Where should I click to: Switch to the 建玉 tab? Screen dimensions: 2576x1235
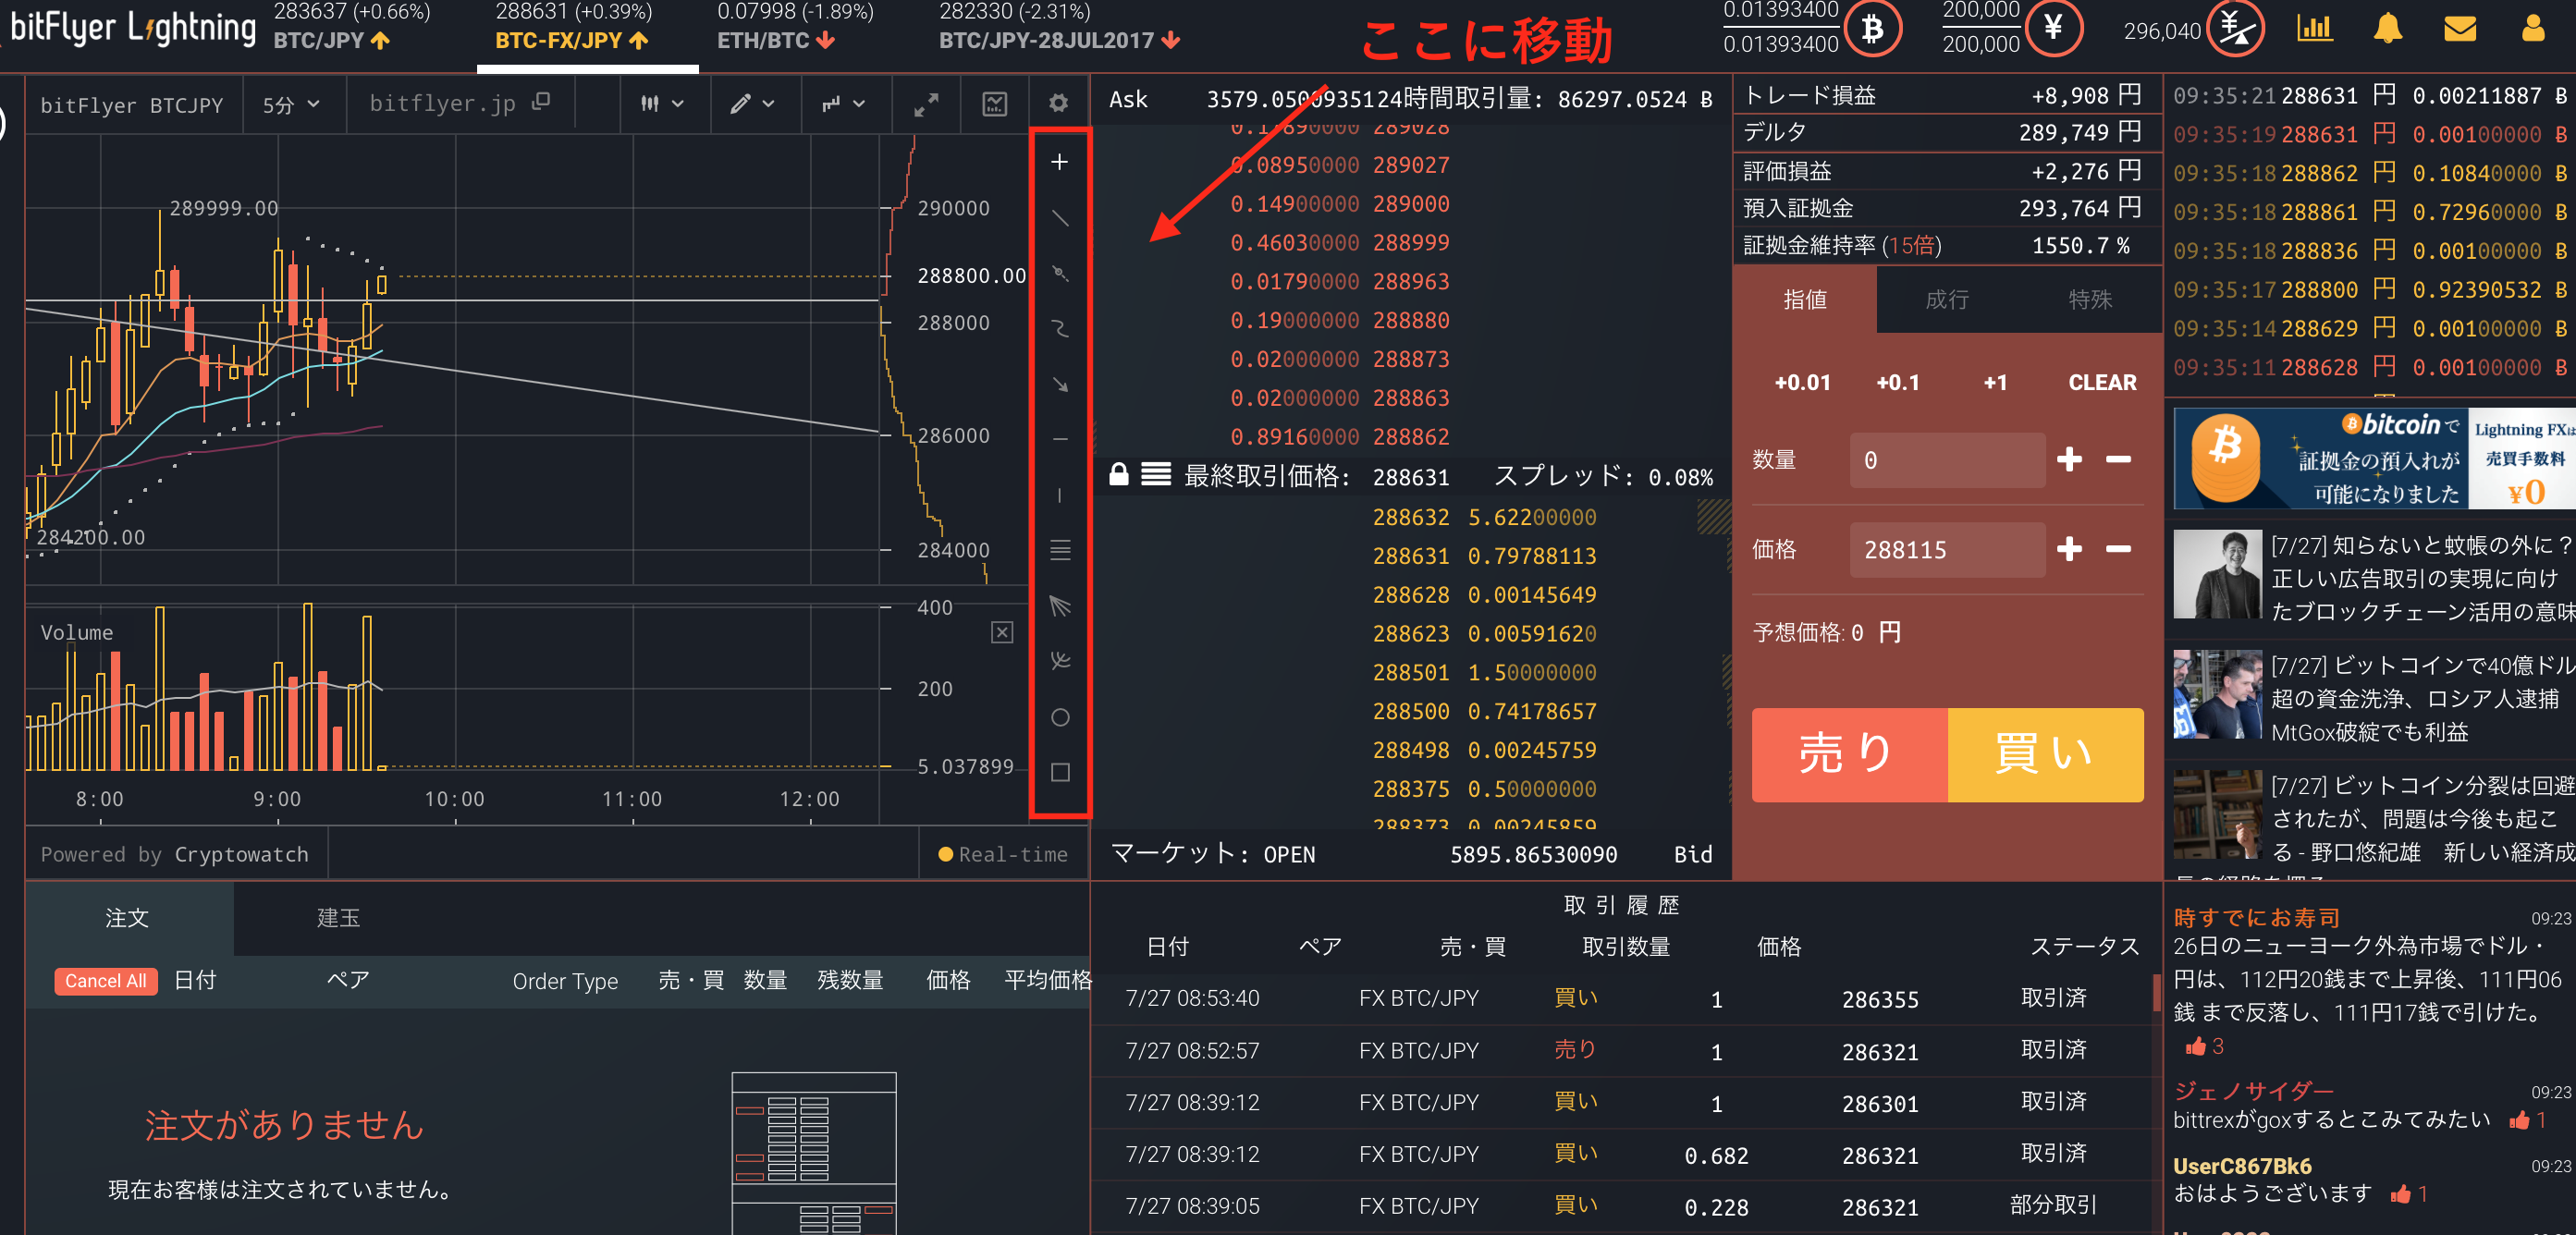coord(338,918)
